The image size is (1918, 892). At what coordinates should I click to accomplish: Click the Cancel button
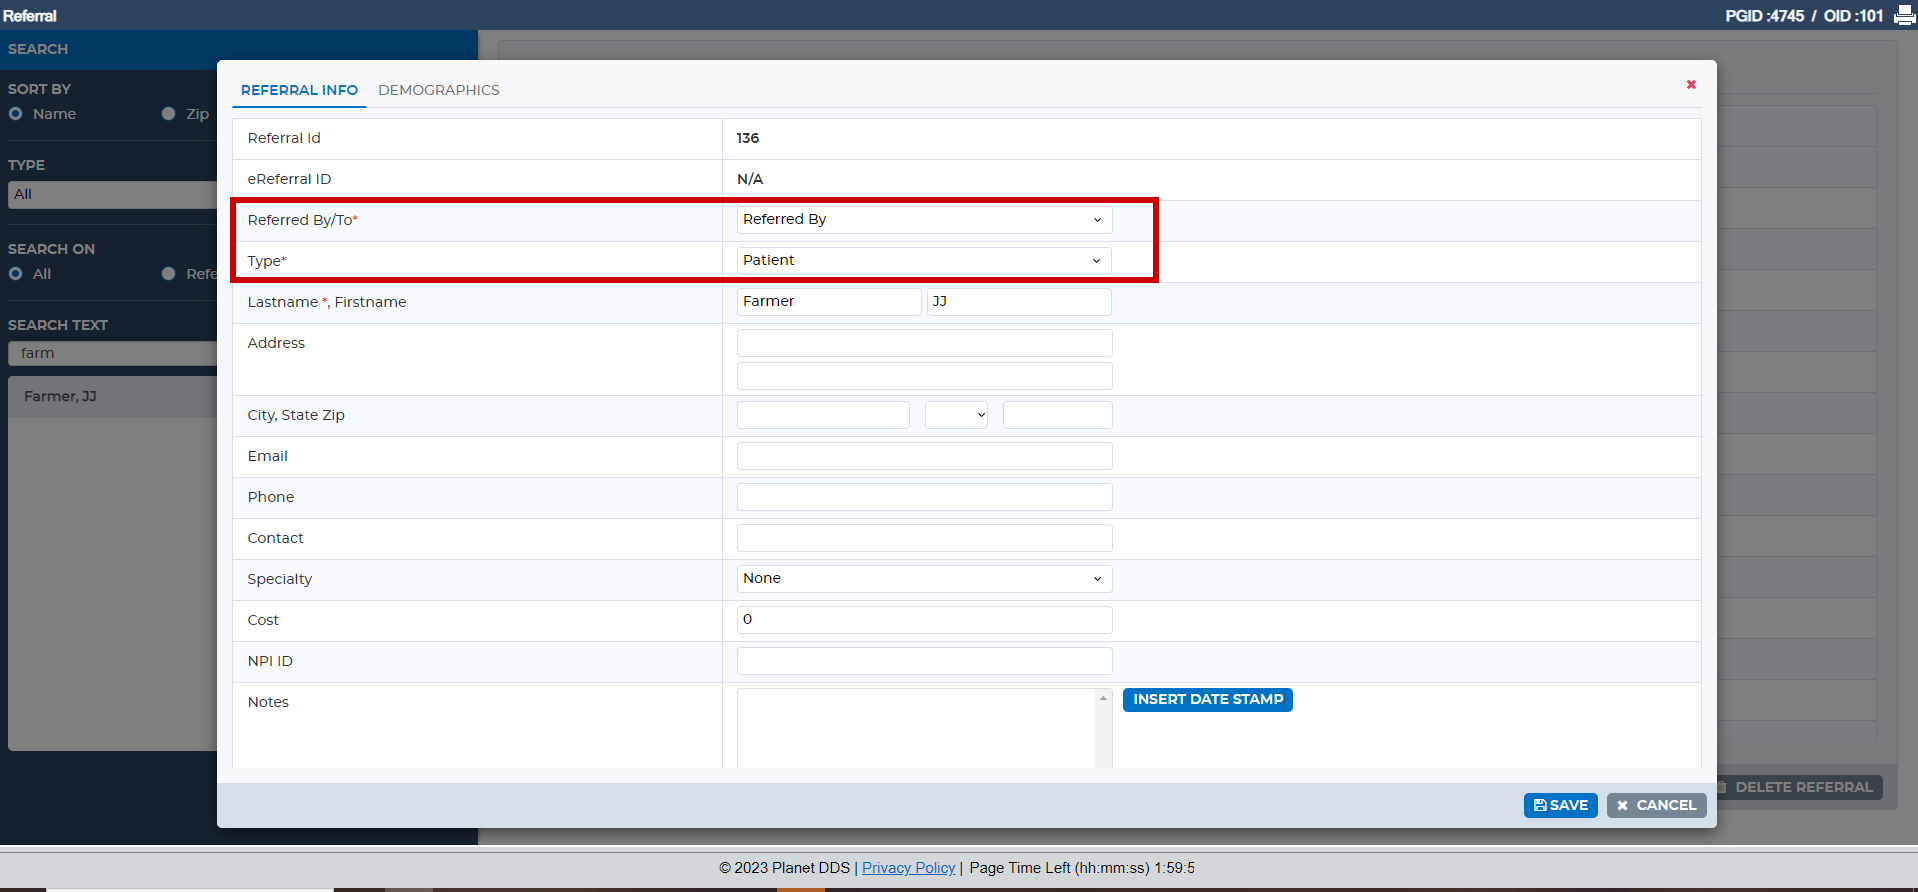coord(1656,805)
